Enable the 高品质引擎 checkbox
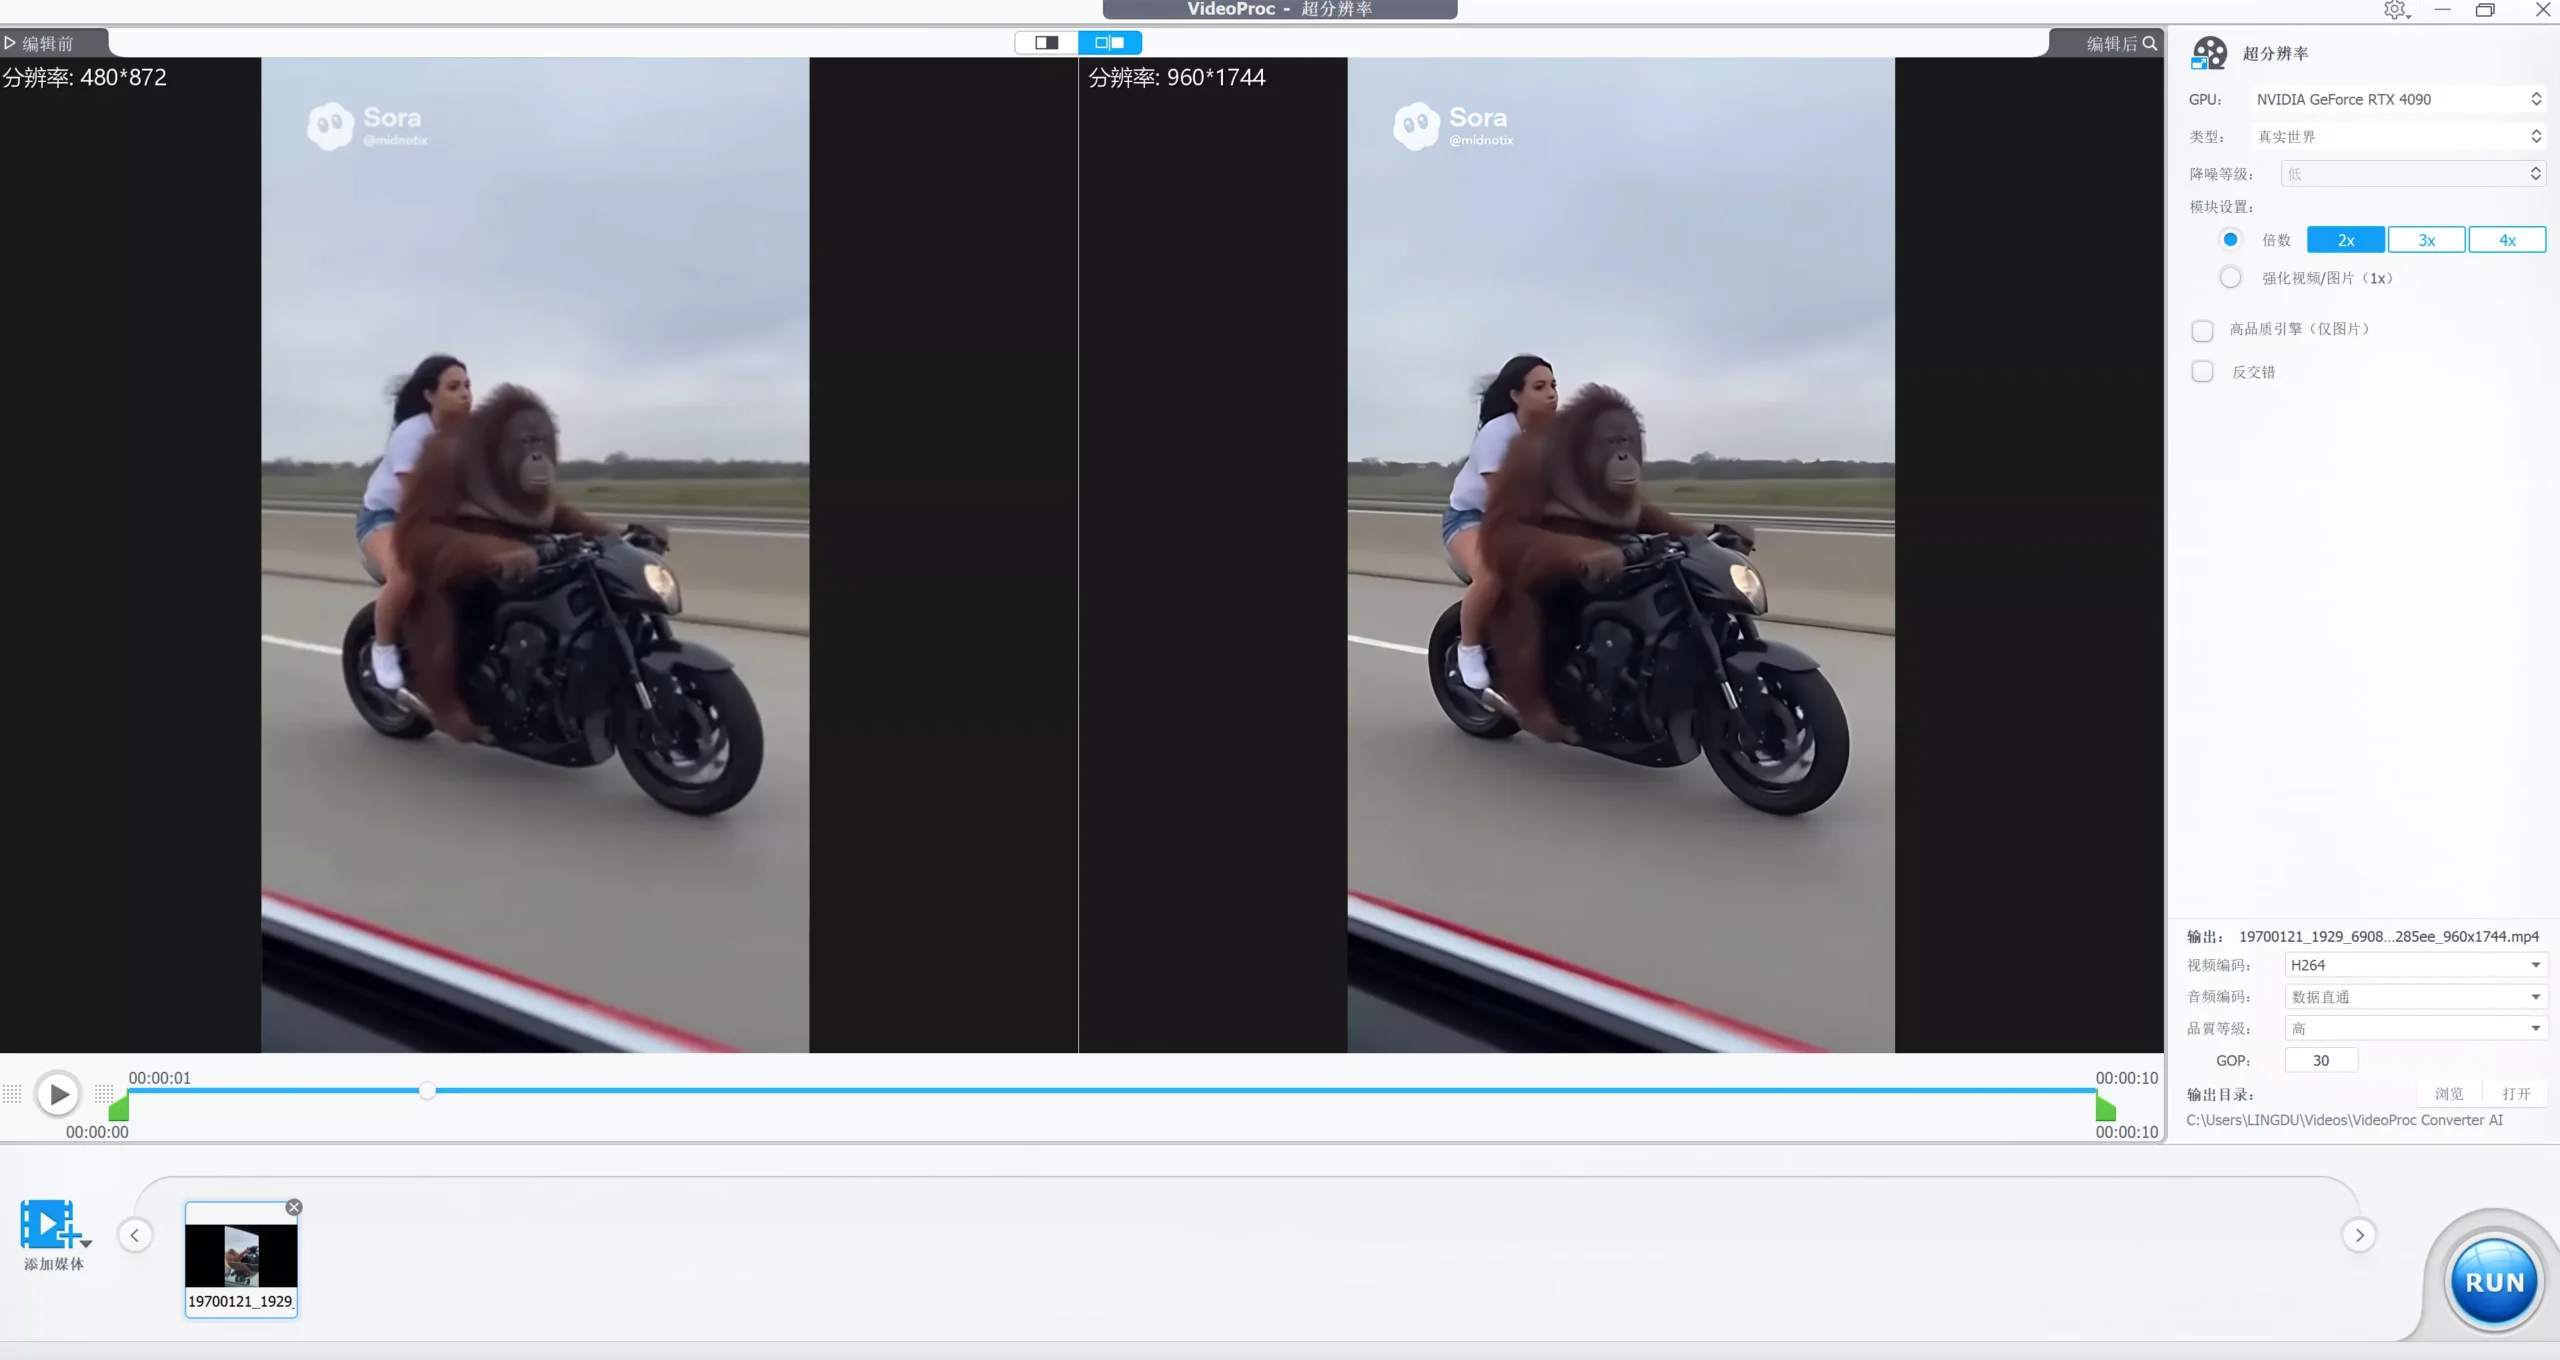The width and height of the screenshot is (2560, 1360). (x=2202, y=330)
